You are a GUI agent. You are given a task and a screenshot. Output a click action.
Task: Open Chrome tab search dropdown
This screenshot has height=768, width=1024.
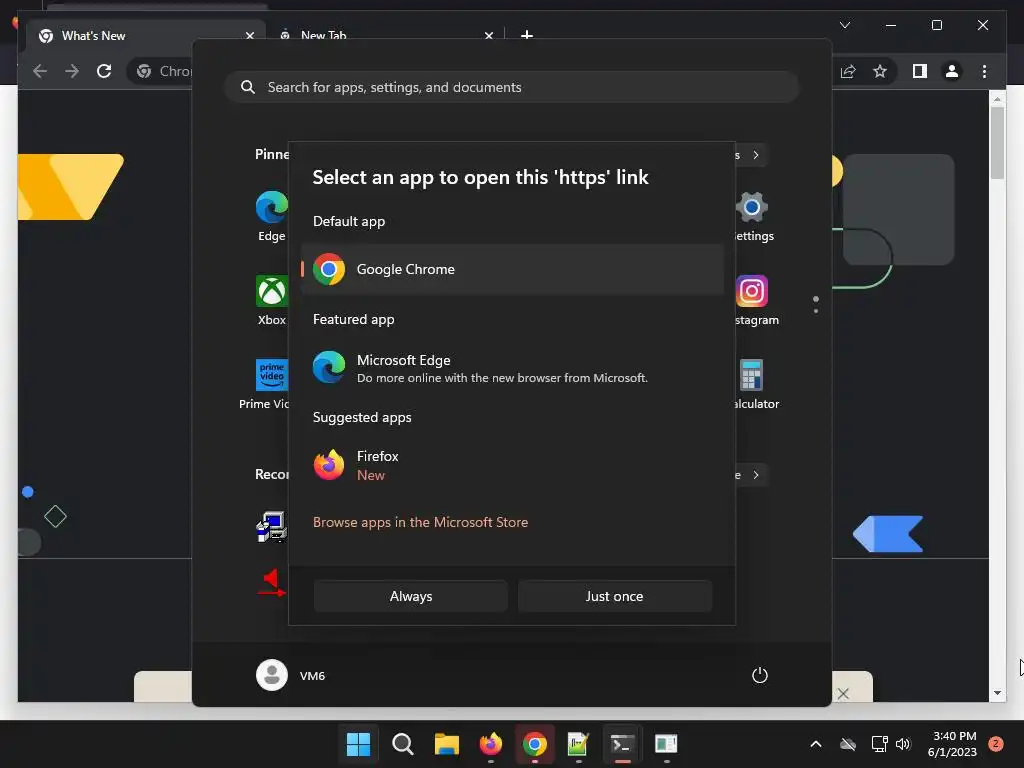(844, 25)
